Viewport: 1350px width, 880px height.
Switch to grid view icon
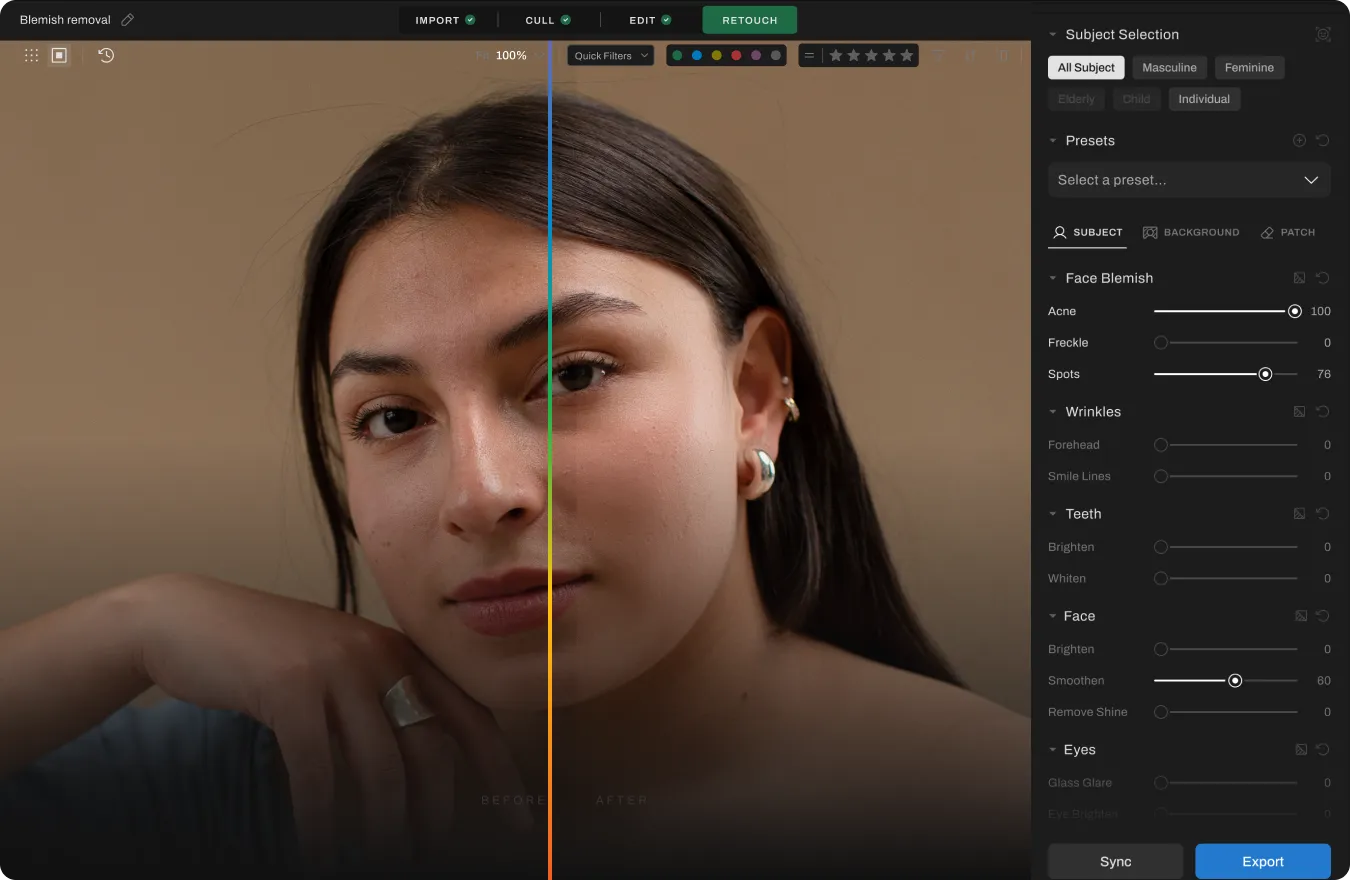click(x=32, y=56)
